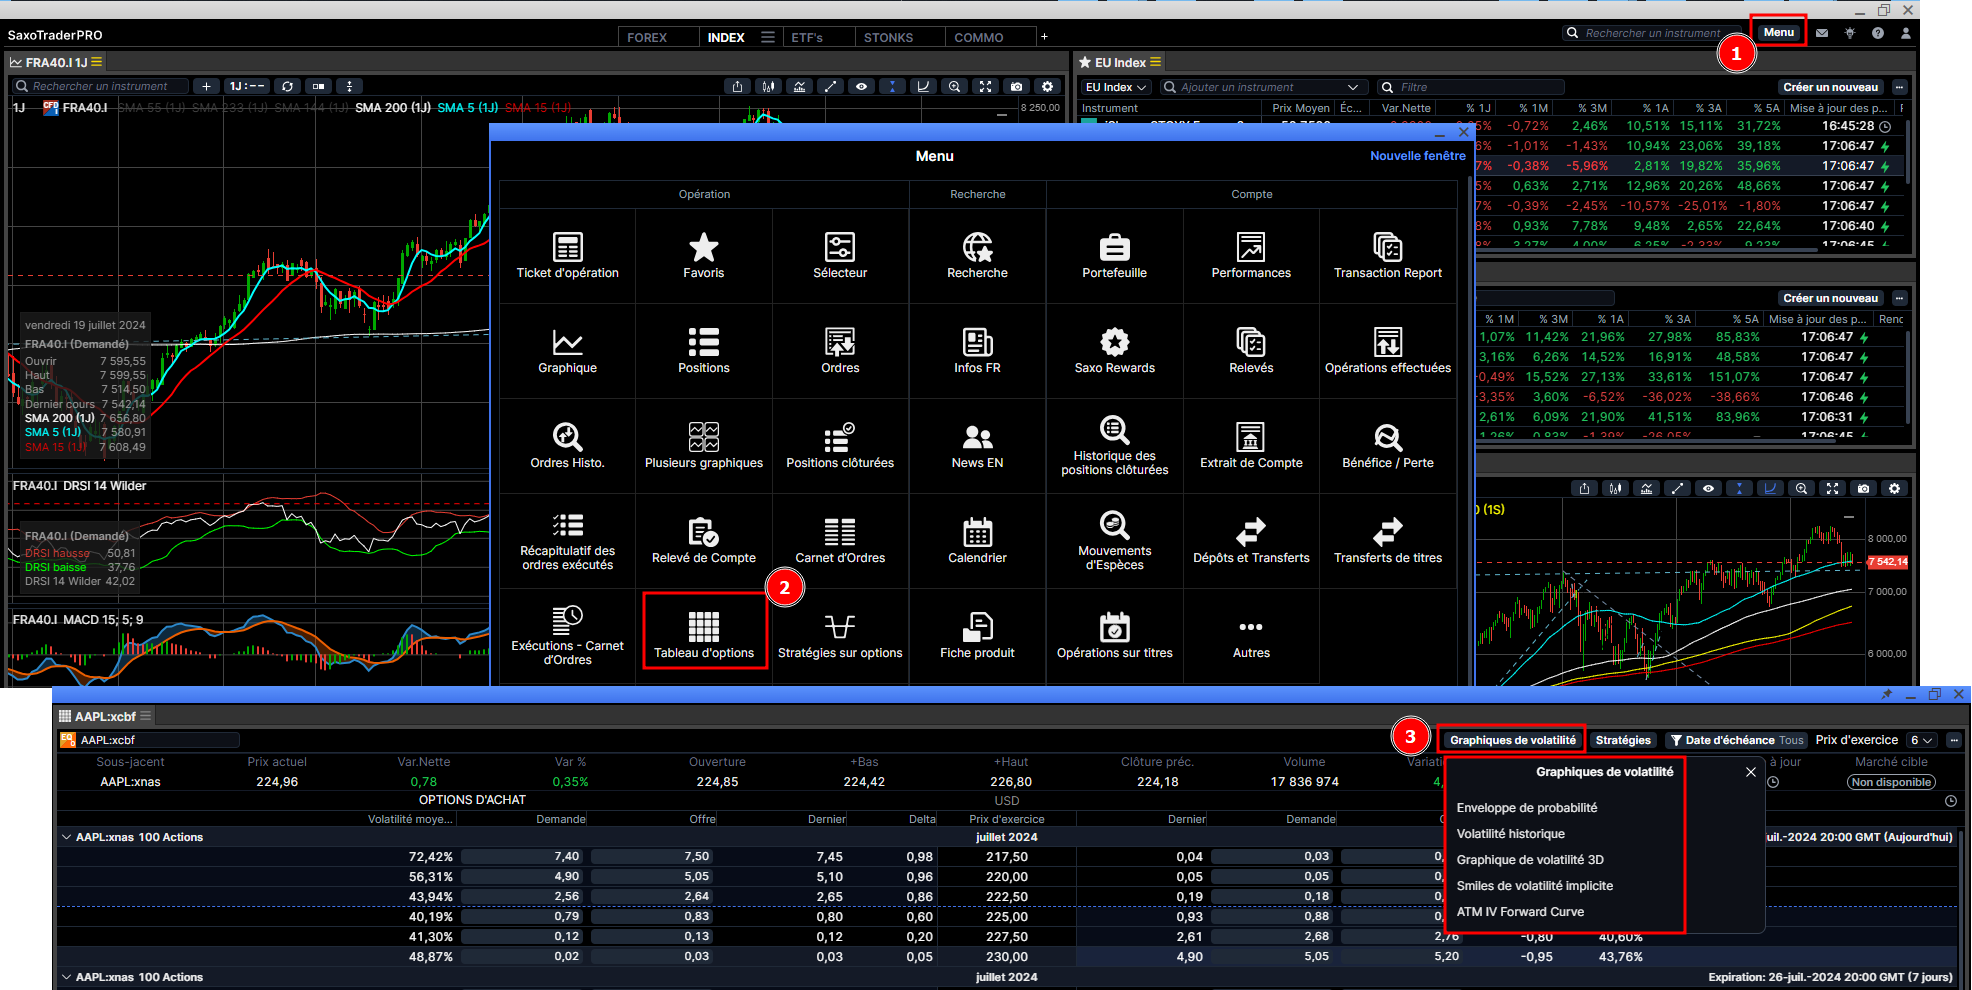The width and height of the screenshot is (1972, 990).
Task: Select Volatilité historique from the volatility menu
Action: pyautogui.click(x=1510, y=834)
